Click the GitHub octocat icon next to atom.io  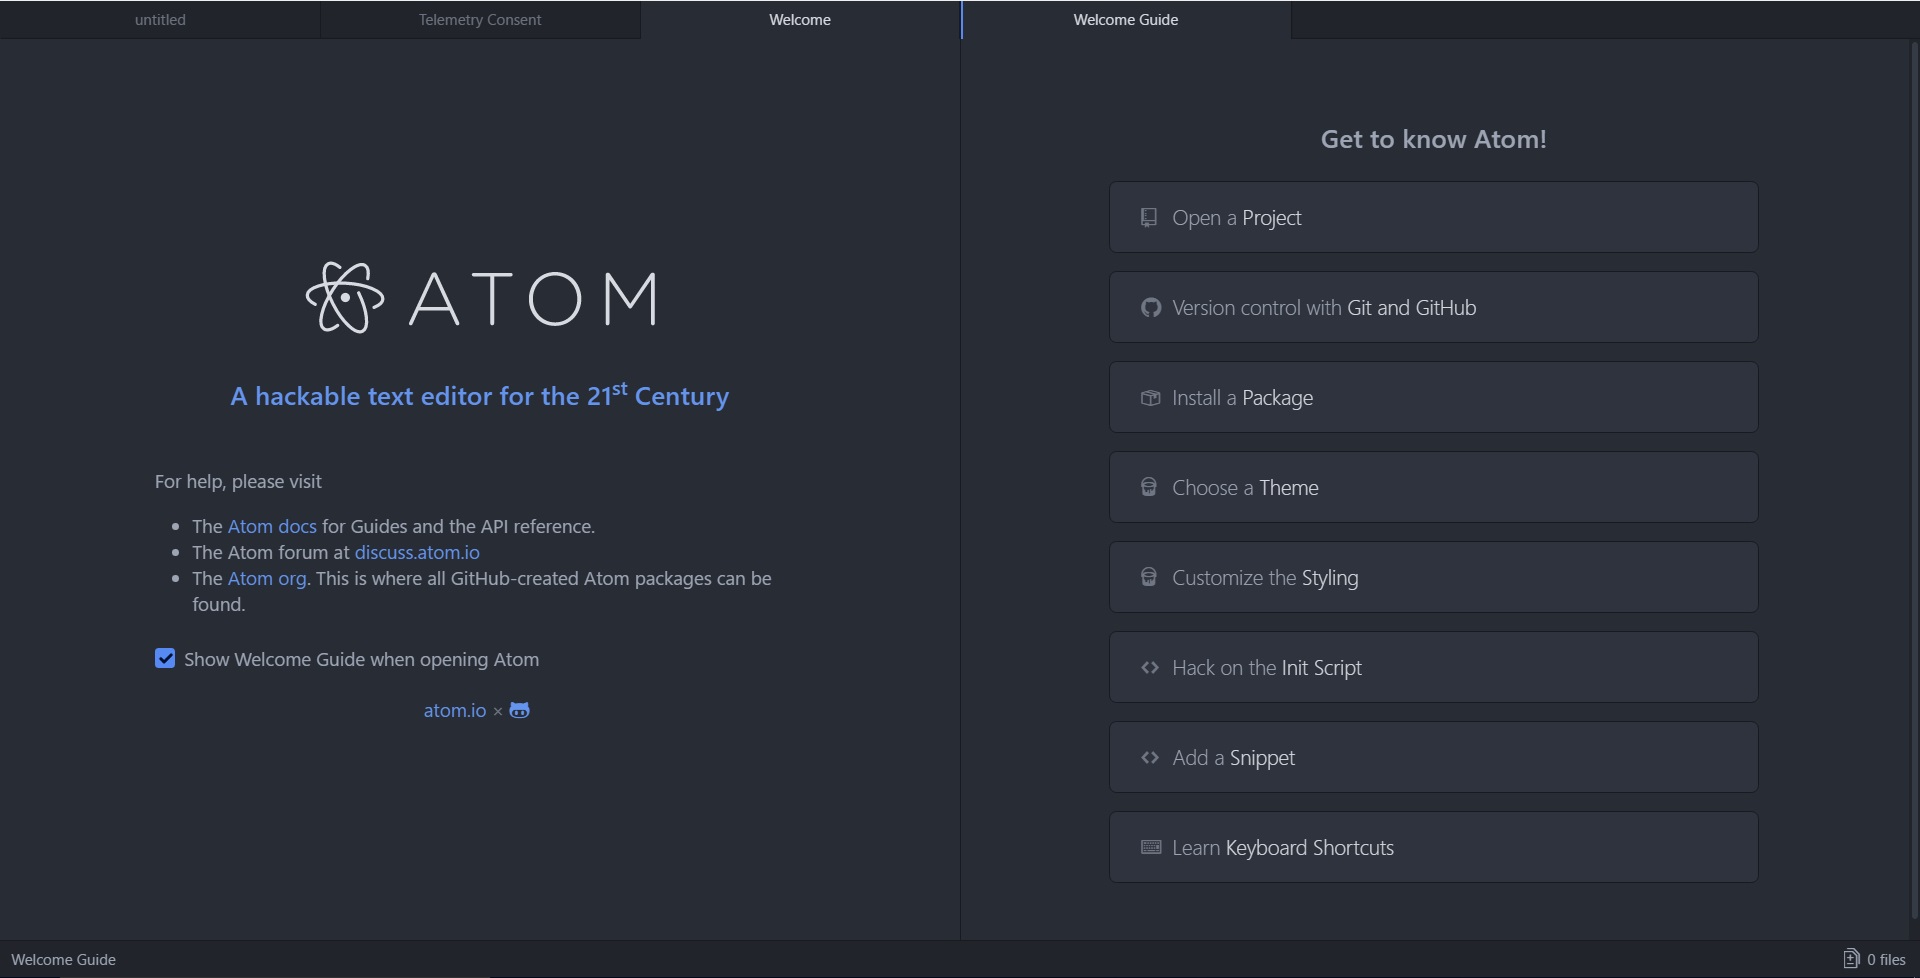(519, 710)
